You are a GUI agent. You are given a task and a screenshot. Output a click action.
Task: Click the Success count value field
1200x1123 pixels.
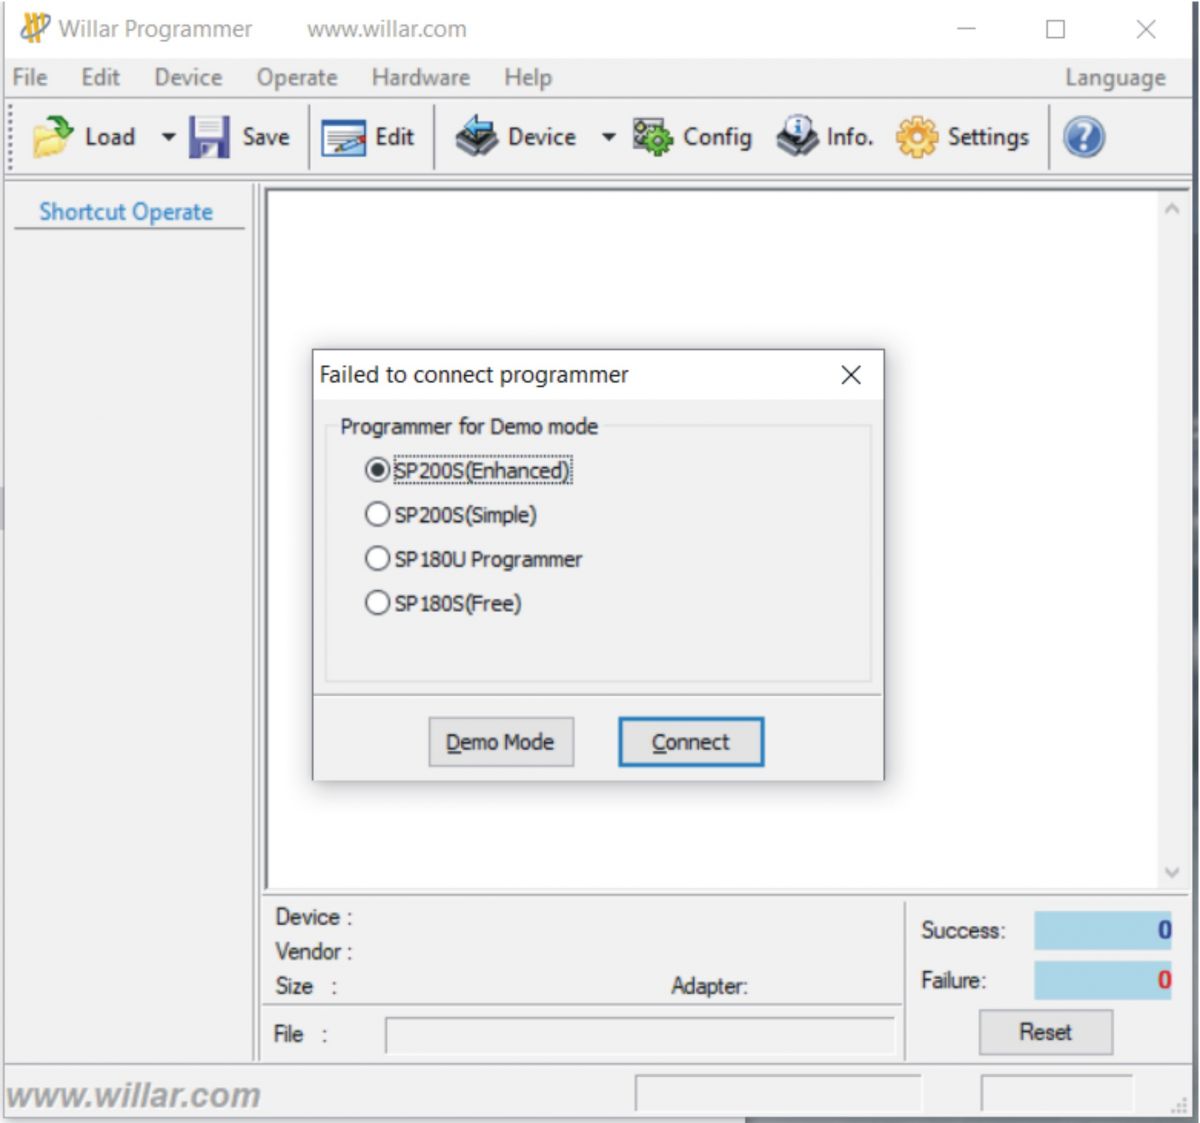point(1103,930)
